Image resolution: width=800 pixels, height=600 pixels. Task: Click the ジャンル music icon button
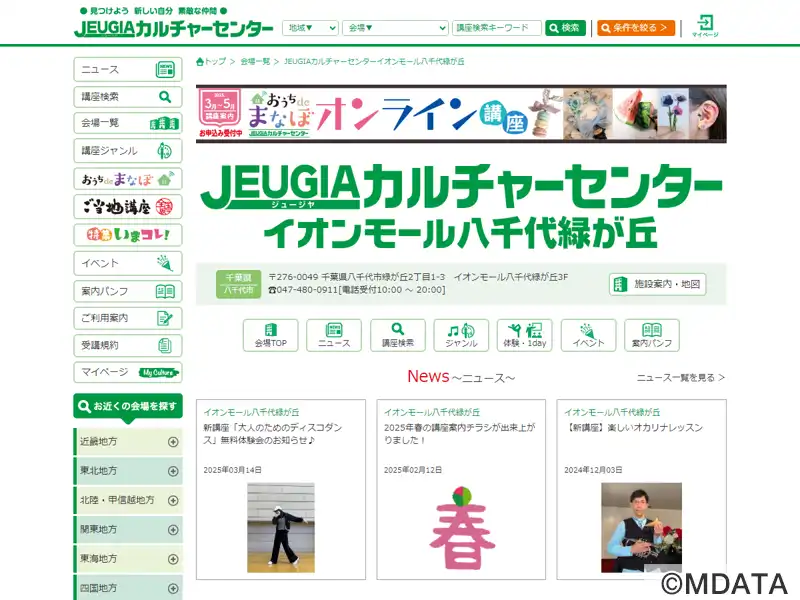point(461,335)
